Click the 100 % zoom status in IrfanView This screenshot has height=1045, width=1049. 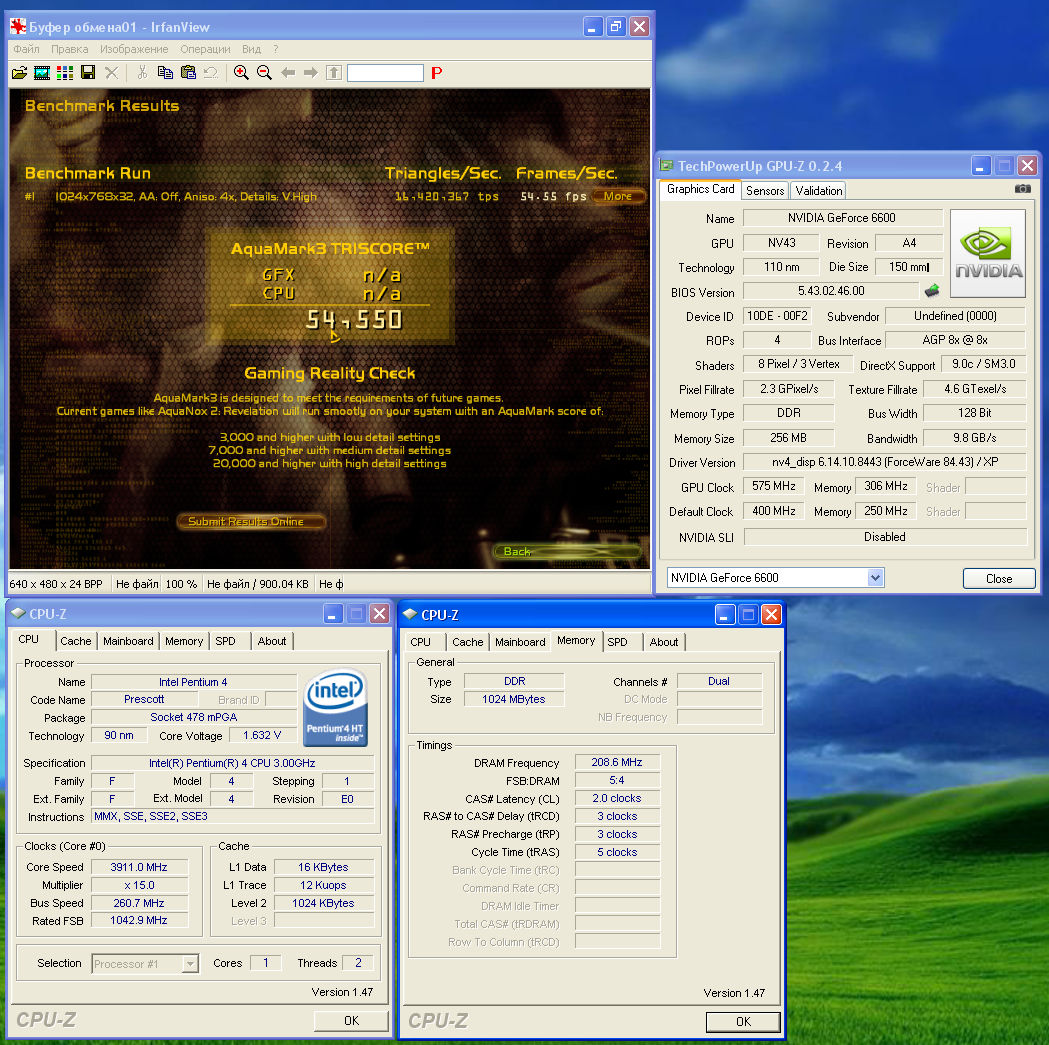181,584
